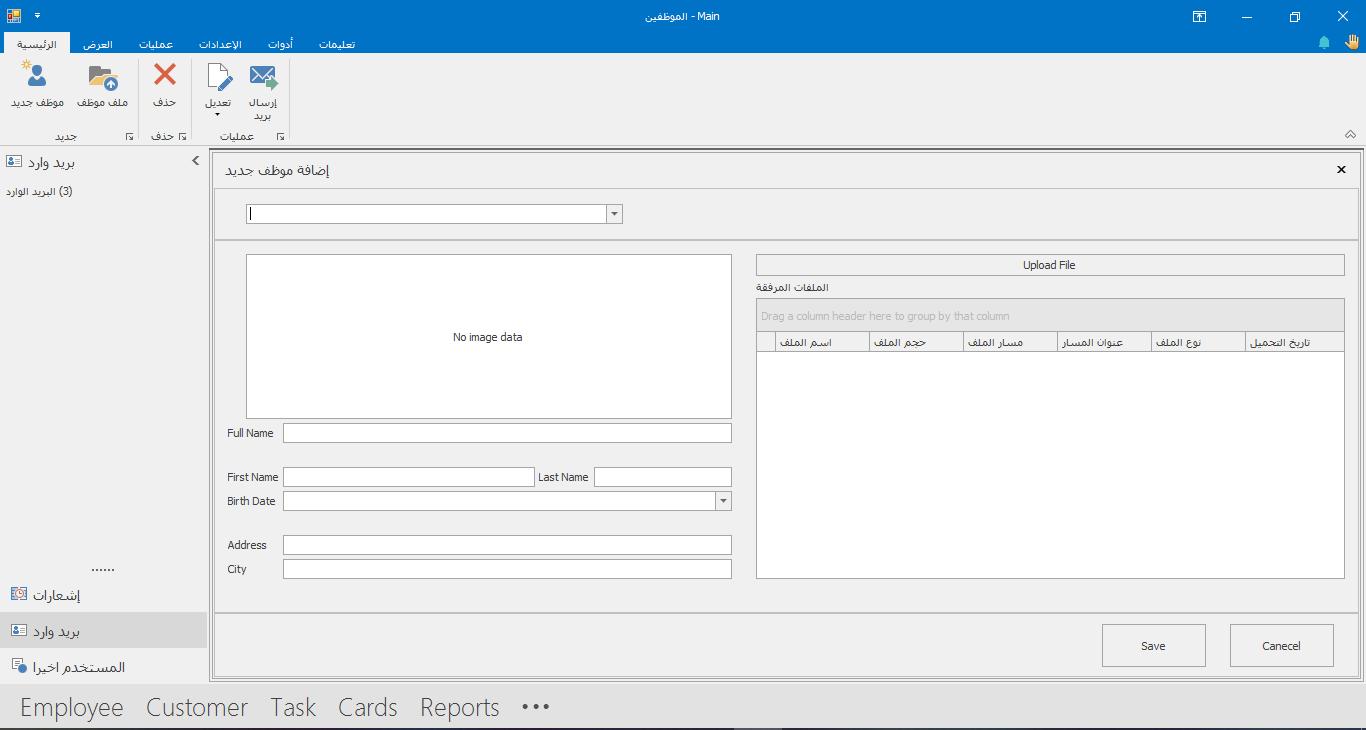
Task: Collapse the ribbon using the chevron
Action: 1350,134
